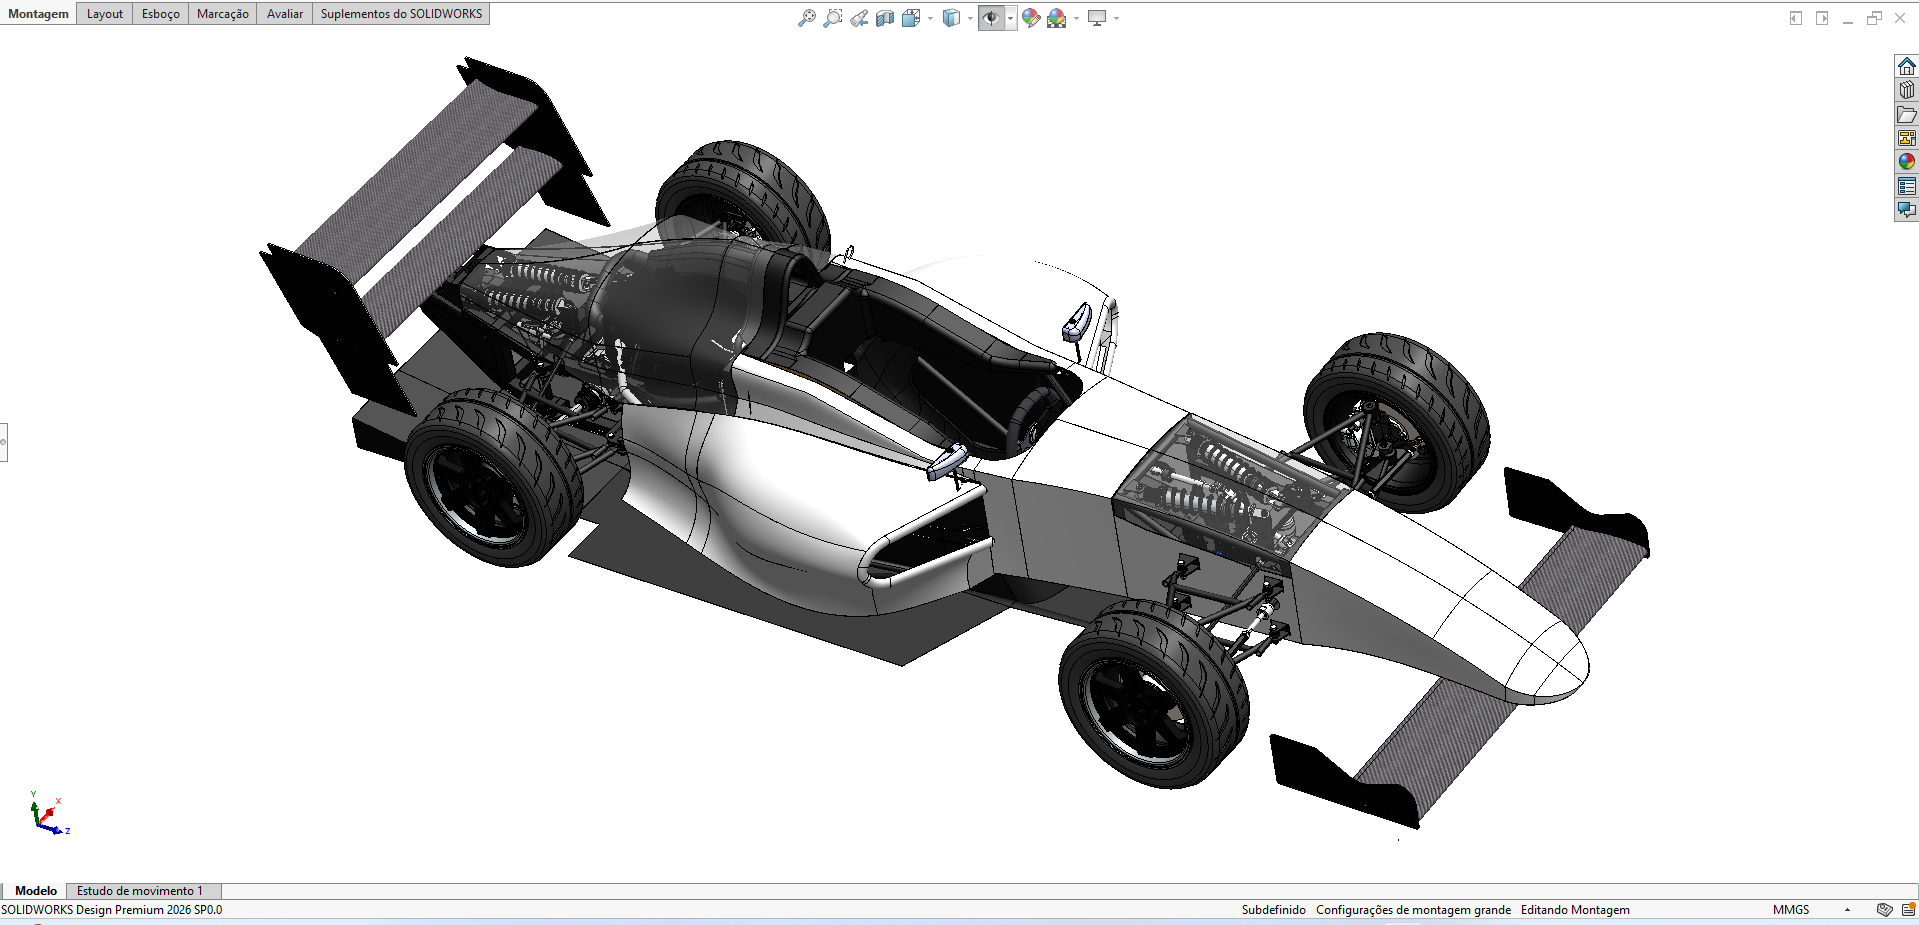Switch to the Esboço tab
This screenshot has height=925, width=1919.
pyautogui.click(x=161, y=14)
